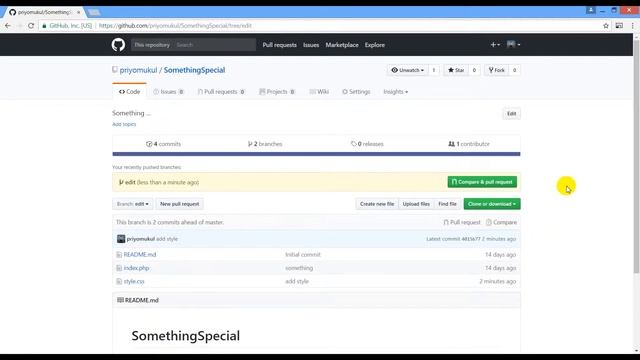Open Marketplace in top navigation
640x360 pixels.
[342, 45]
